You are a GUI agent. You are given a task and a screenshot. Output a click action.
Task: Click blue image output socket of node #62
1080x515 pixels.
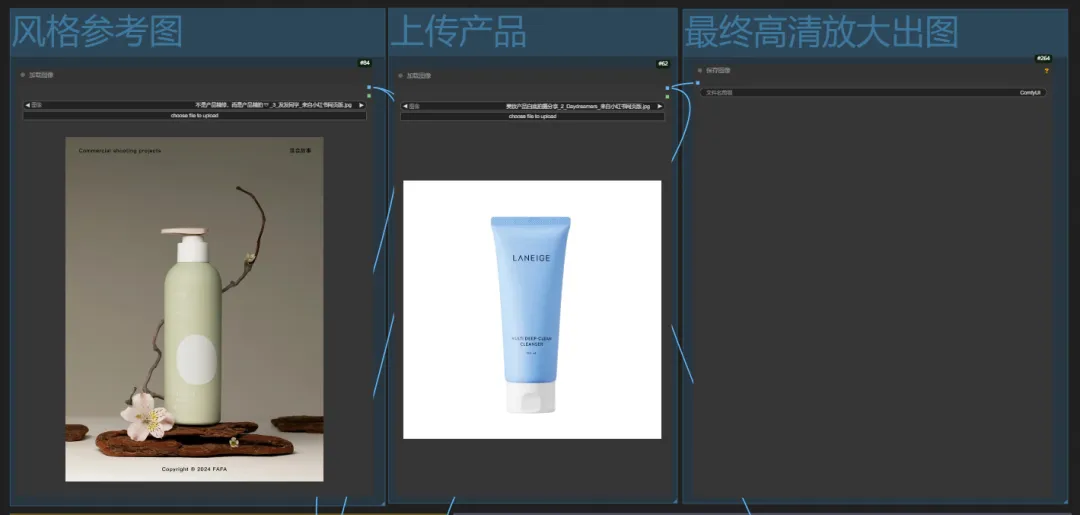(x=667, y=88)
